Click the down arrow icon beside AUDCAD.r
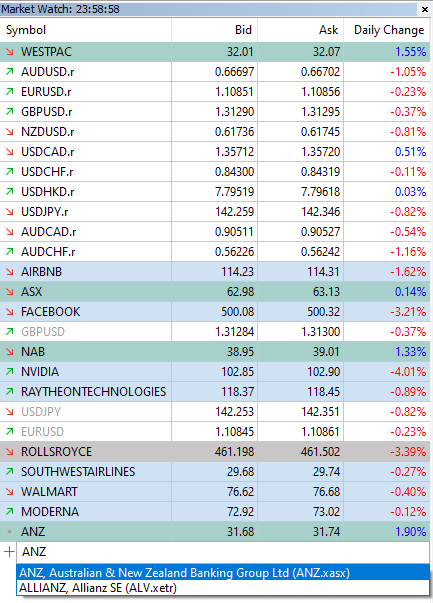The width and height of the screenshot is (433, 603). coord(10,232)
